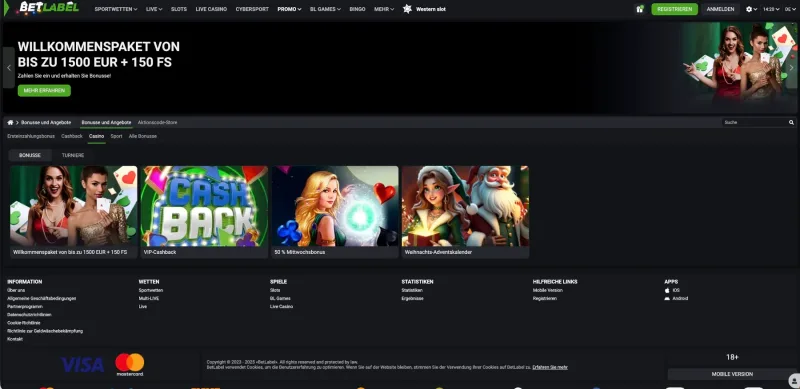Open Statistiken footer link
Viewport: 800px width, 389px height.
412,290
